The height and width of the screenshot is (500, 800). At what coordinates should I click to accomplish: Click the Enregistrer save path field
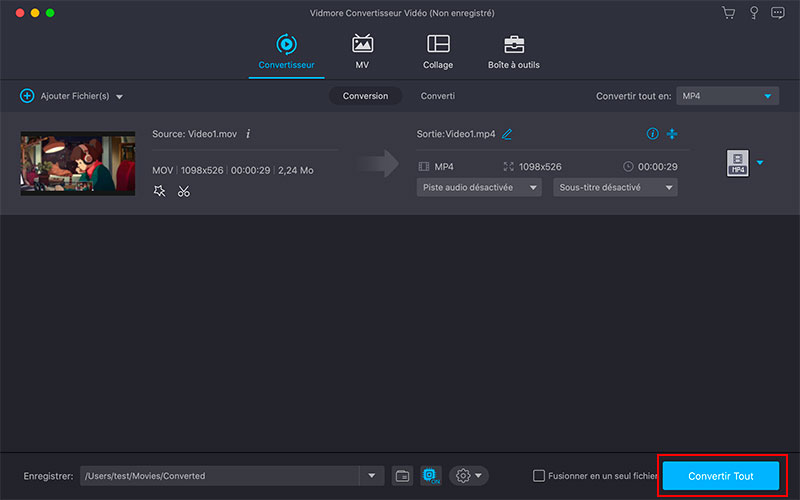coord(220,476)
